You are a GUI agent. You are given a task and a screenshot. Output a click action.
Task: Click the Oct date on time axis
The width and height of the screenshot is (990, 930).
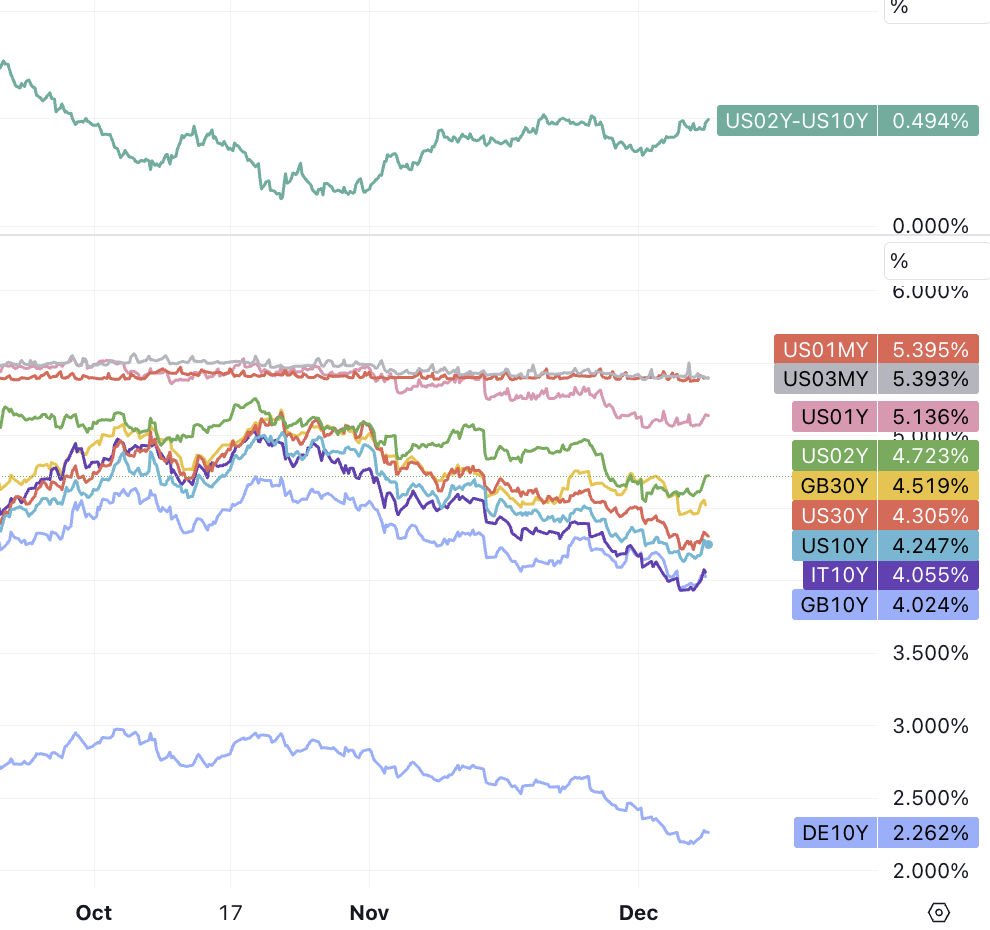click(94, 913)
